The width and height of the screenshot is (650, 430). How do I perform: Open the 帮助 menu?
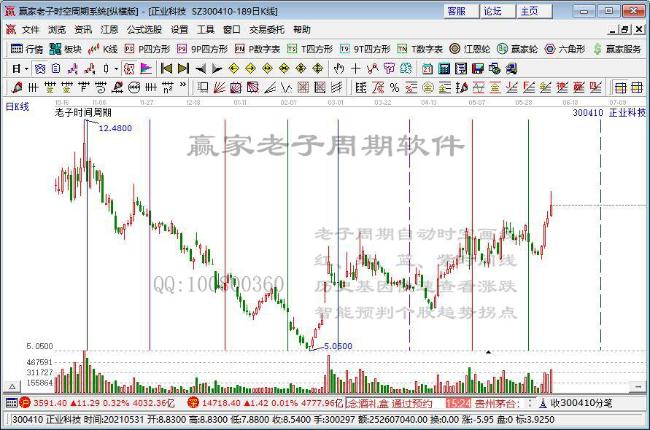[x=302, y=29]
